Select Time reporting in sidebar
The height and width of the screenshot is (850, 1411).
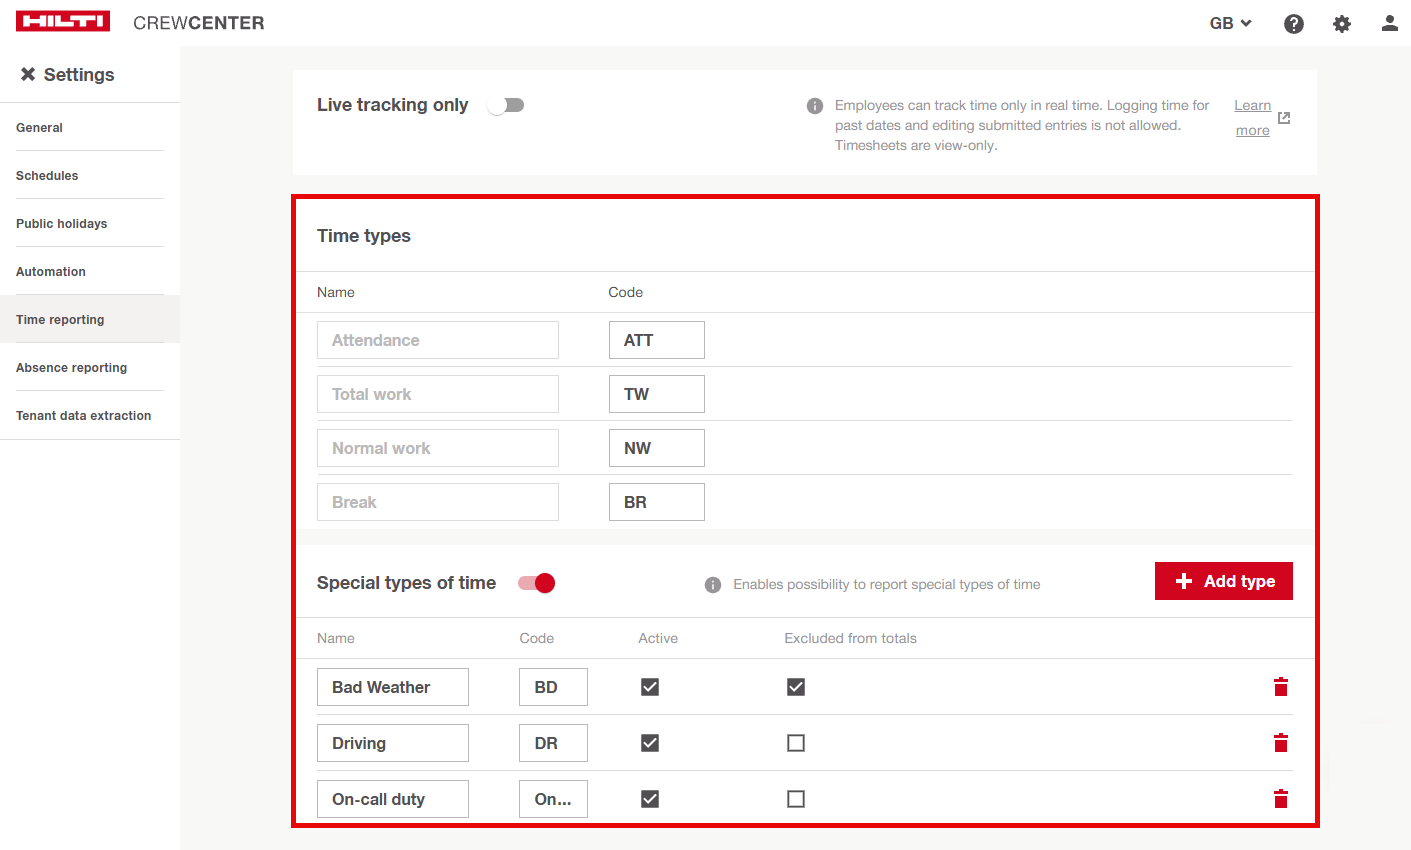(x=90, y=320)
